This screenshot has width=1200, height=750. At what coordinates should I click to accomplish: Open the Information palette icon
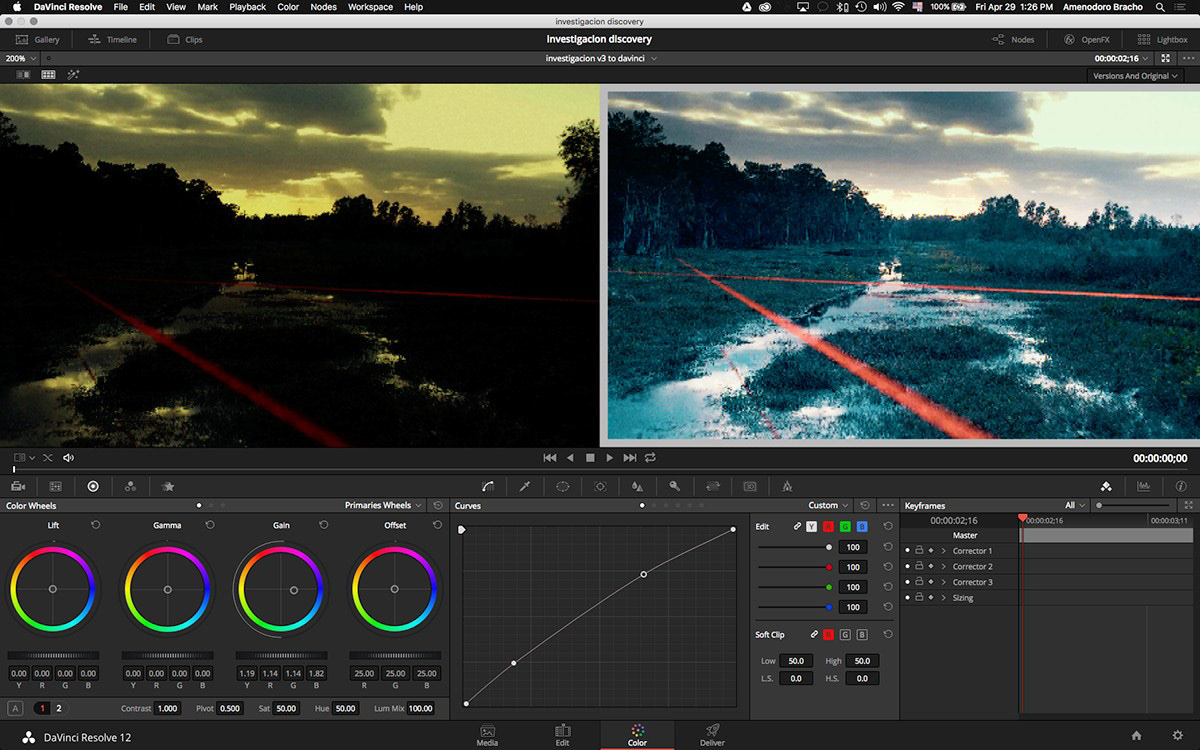pyautogui.click(x=1181, y=486)
